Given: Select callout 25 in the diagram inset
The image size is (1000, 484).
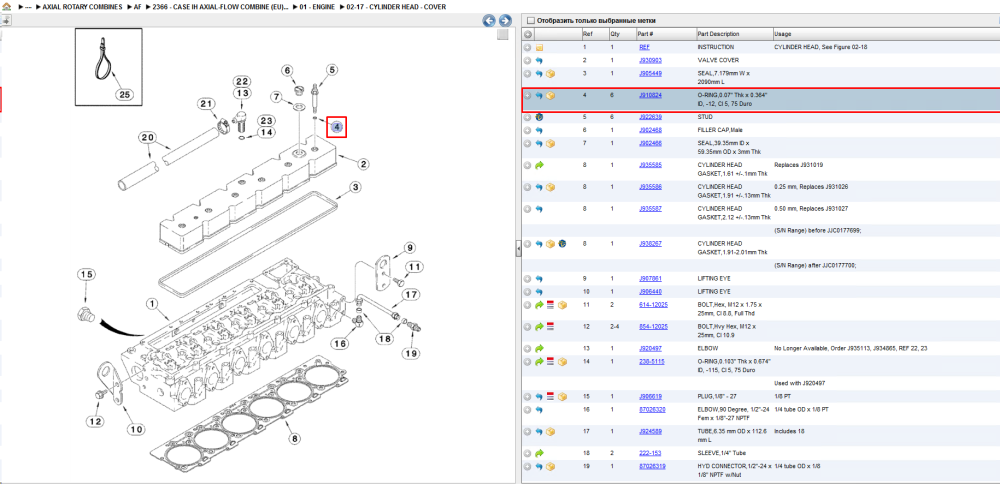Looking at the screenshot, I should point(124,94).
